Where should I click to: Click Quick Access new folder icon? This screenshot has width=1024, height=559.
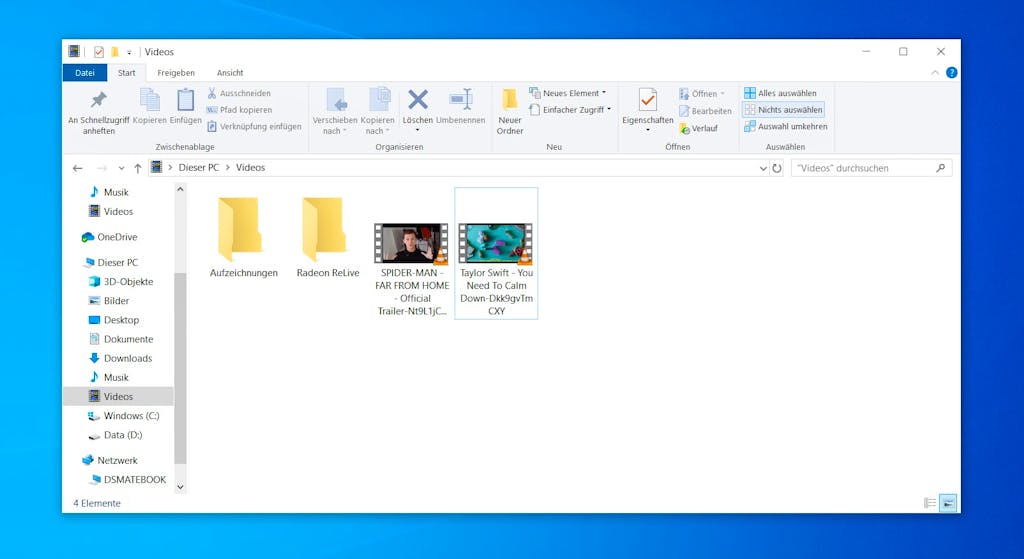(x=115, y=52)
